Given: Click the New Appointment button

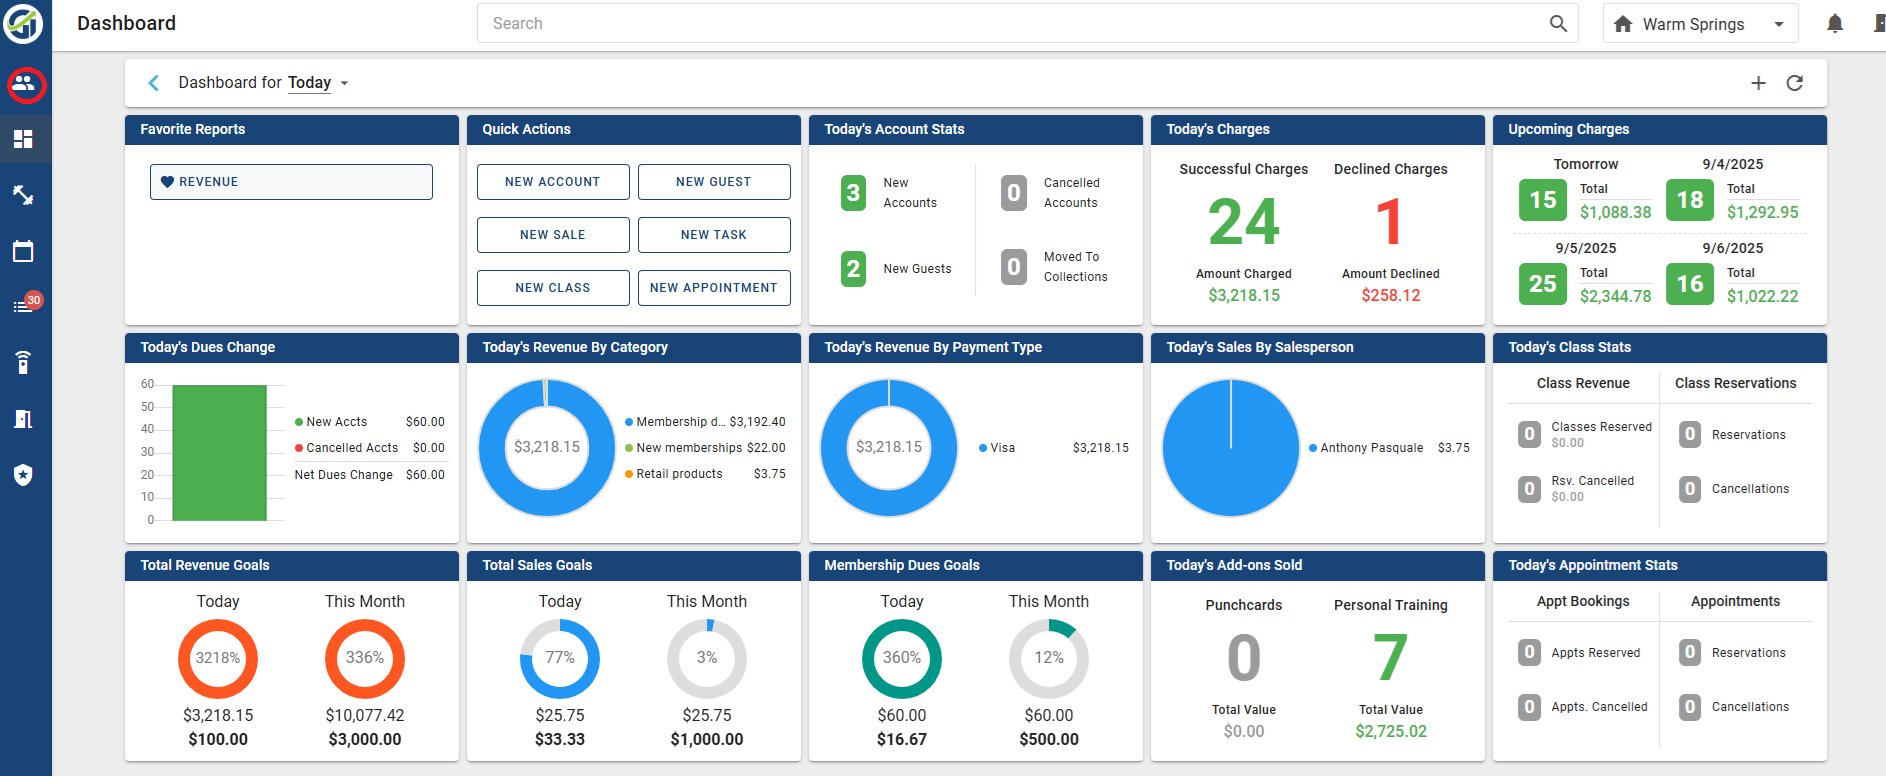Looking at the screenshot, I should pos(714,288).
